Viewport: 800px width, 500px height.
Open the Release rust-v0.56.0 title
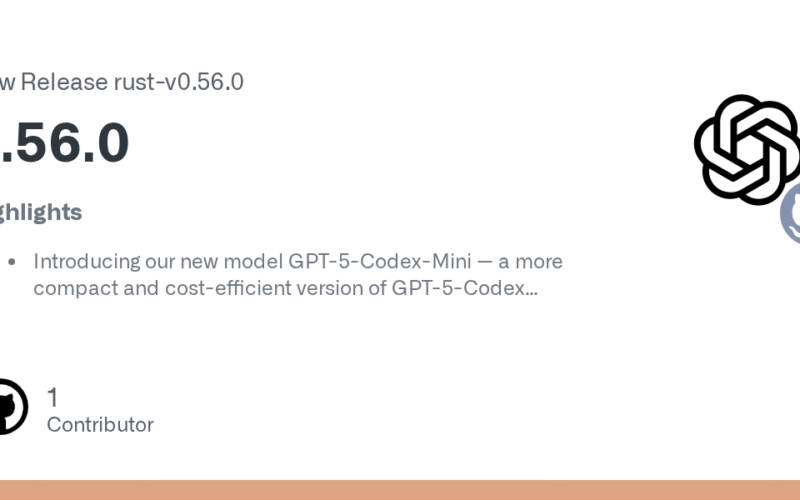click(120, 82)
